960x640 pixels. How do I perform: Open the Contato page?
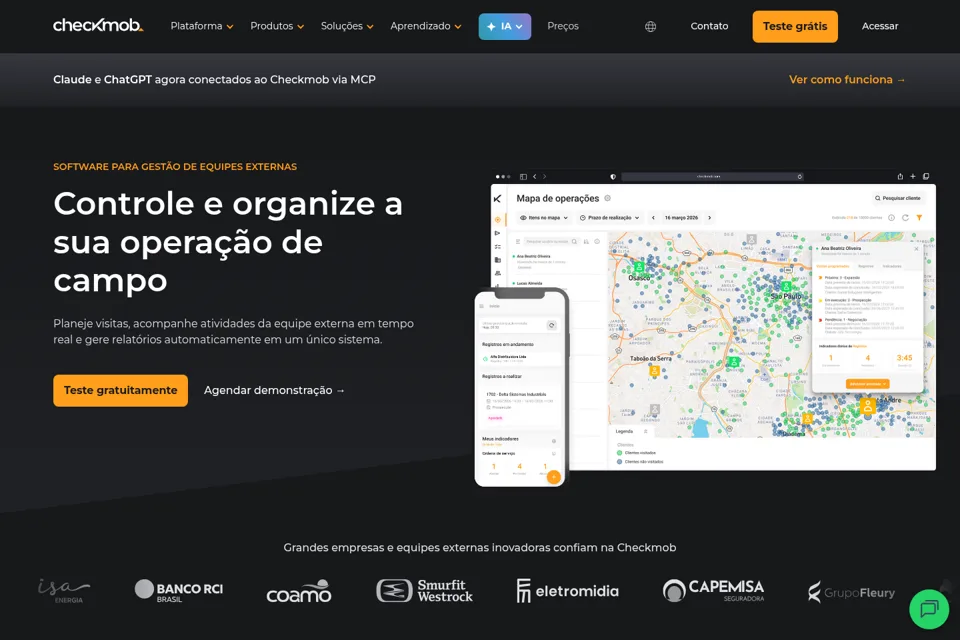709,26
